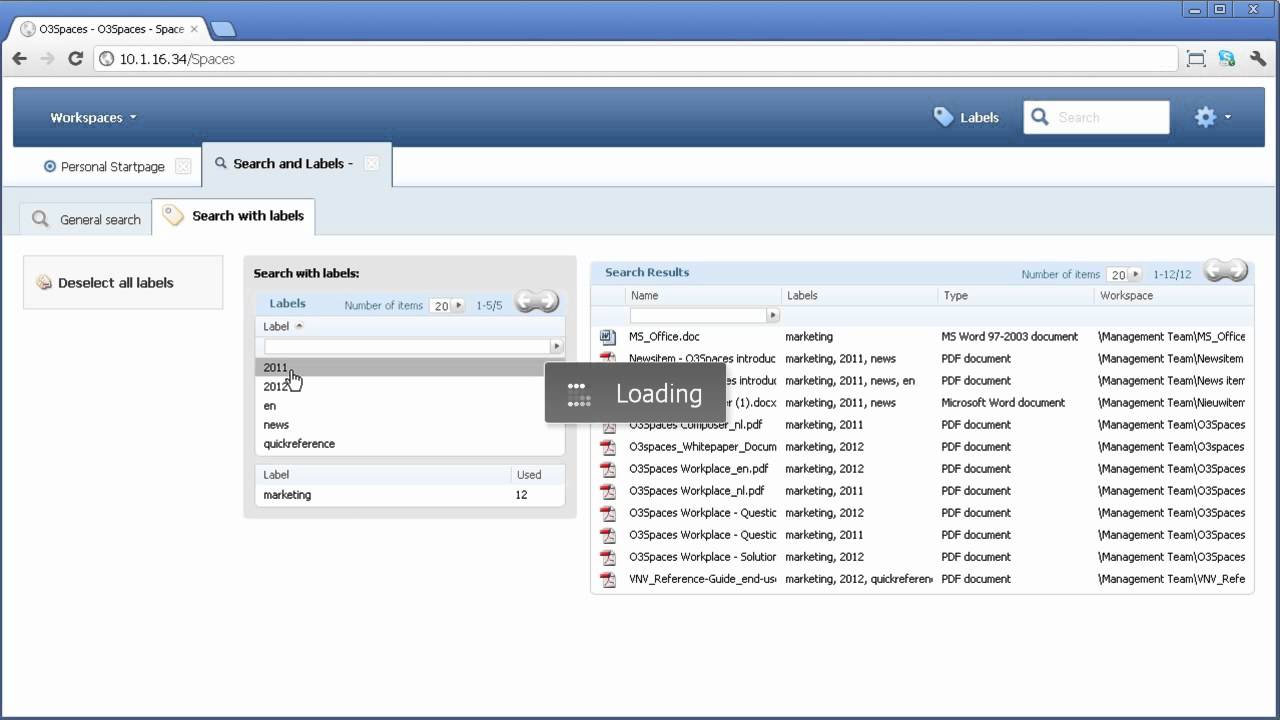1280x720 pixels.
Task: Apply the Label filter arrow button
Action: click(557, 346)
